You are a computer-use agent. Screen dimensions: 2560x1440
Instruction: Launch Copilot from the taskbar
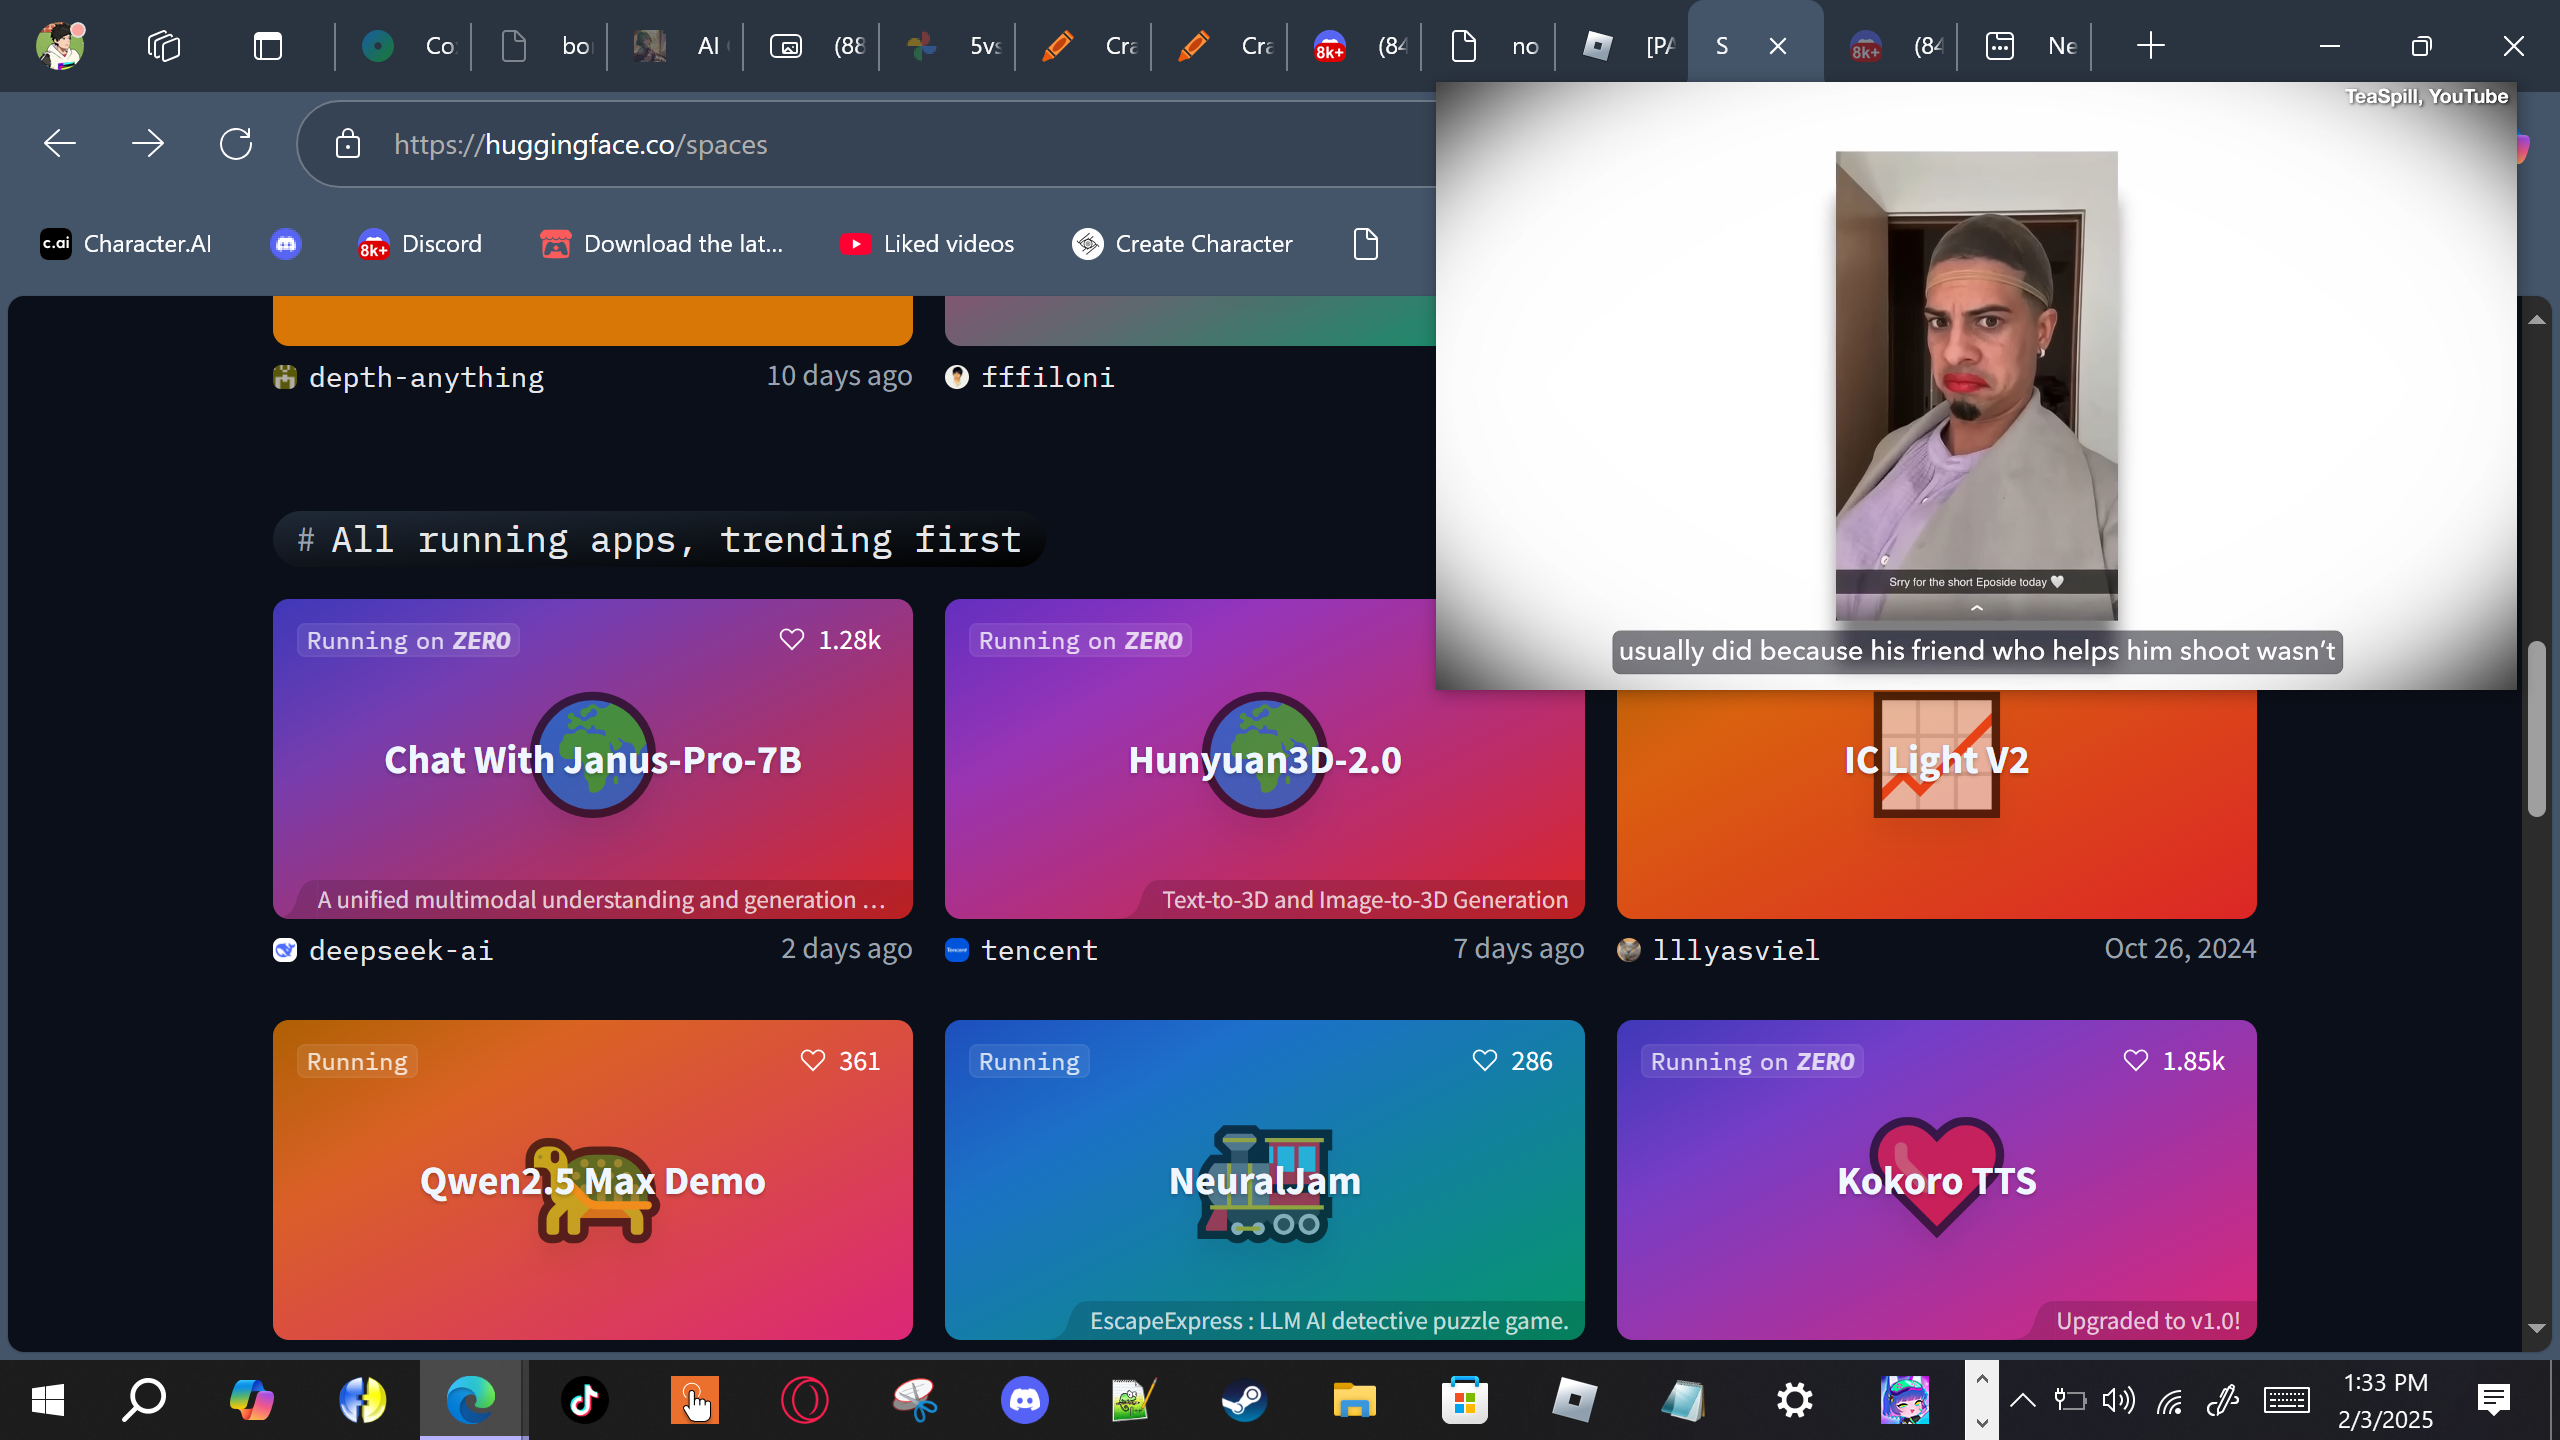[252, 1400]
